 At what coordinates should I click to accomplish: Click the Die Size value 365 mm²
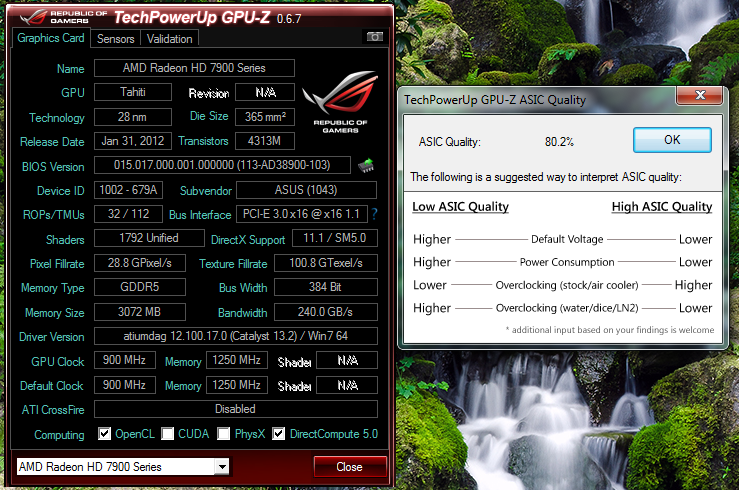click(265, 117)
